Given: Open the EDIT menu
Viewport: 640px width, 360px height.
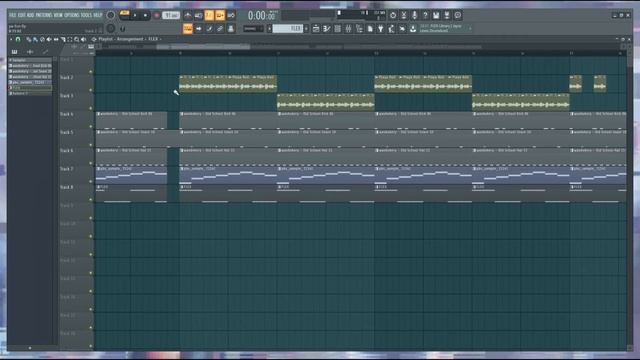Looking at the screenshot, I should click(x=21, y=15).
